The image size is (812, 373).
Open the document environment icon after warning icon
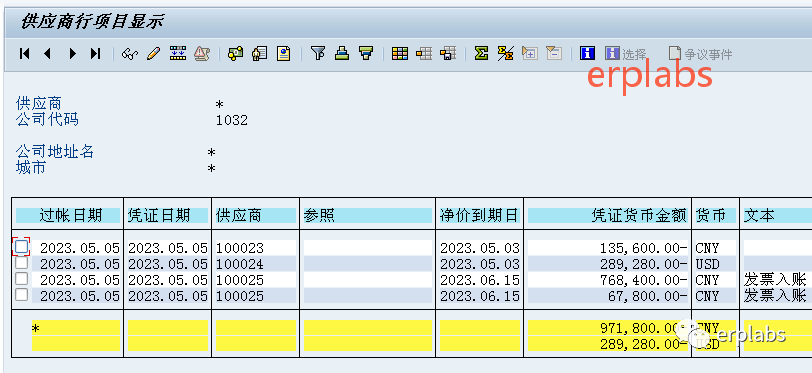[236, 53]
